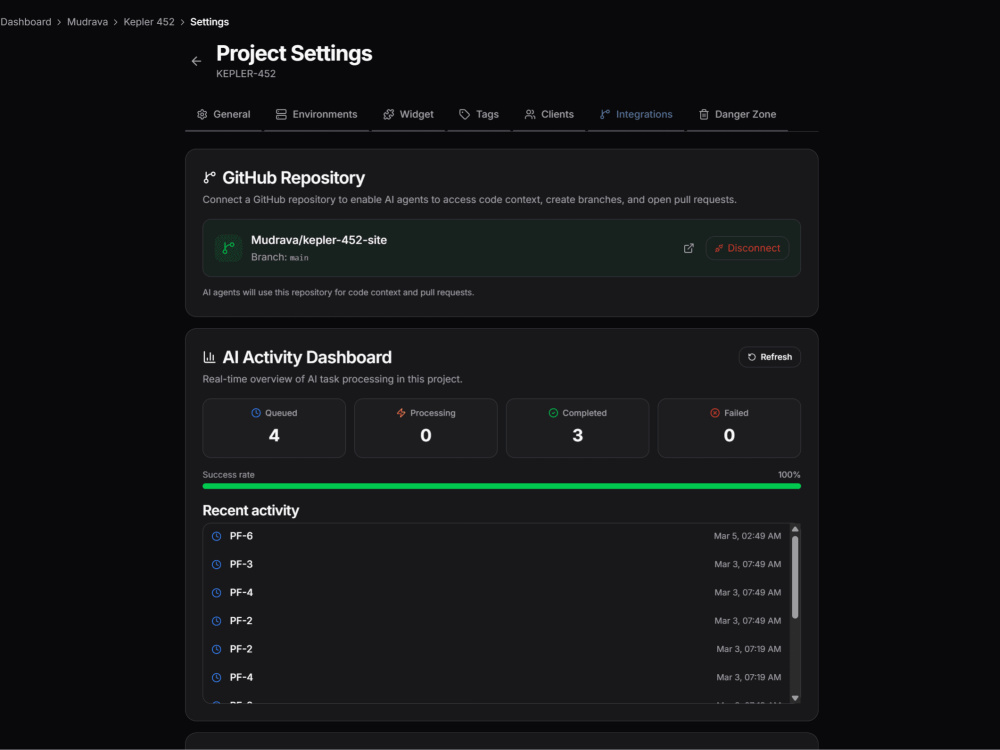
Task: Open external link icon for Mudrava/kepler-452-site
Action: 689,248
